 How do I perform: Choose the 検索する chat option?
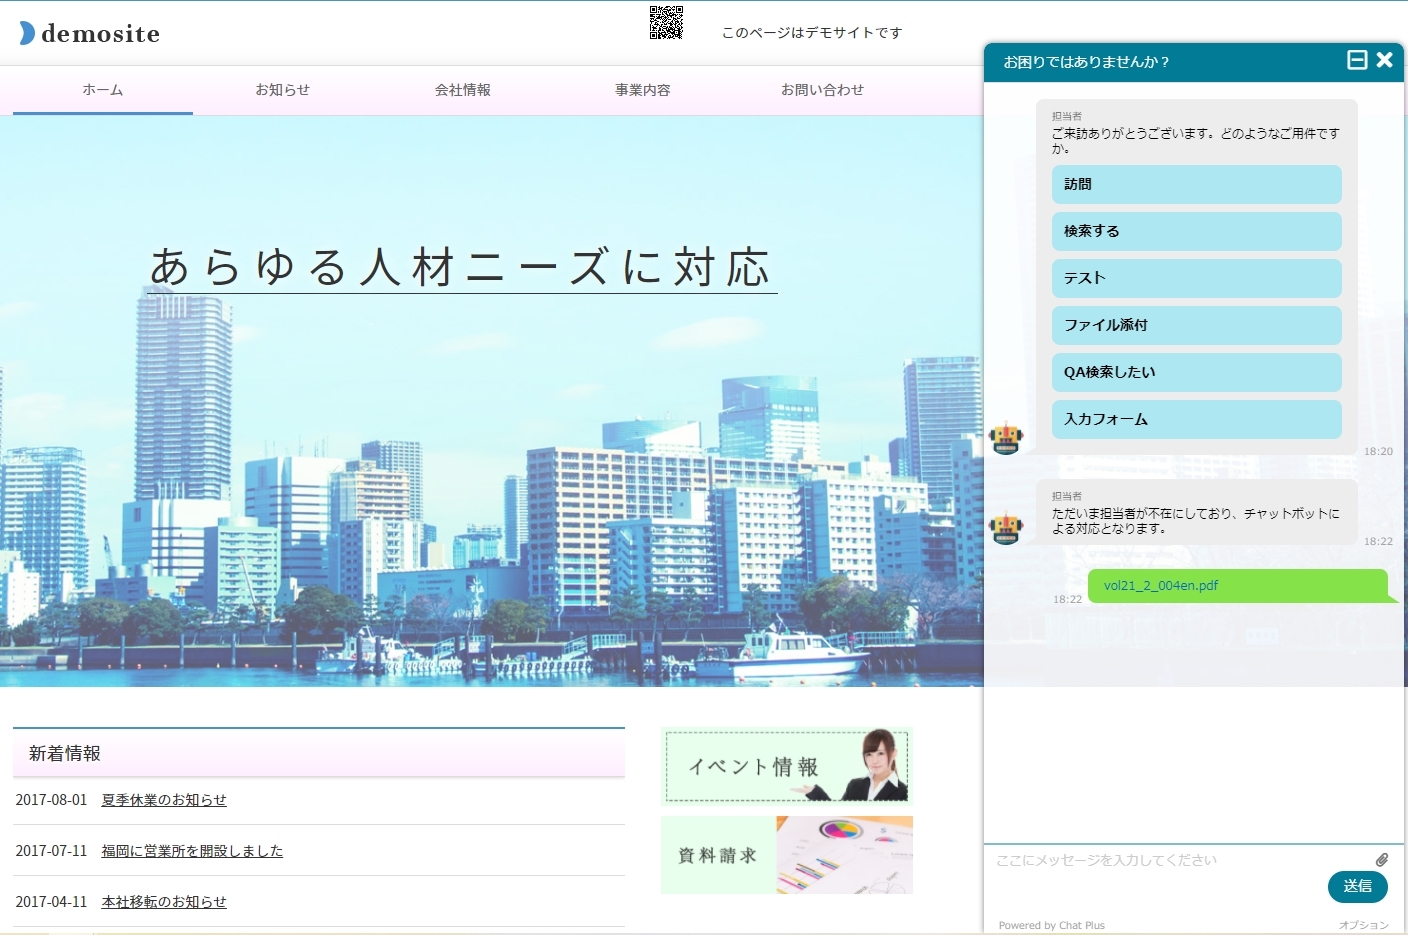pyautogui.click(x=1196, y=231)
